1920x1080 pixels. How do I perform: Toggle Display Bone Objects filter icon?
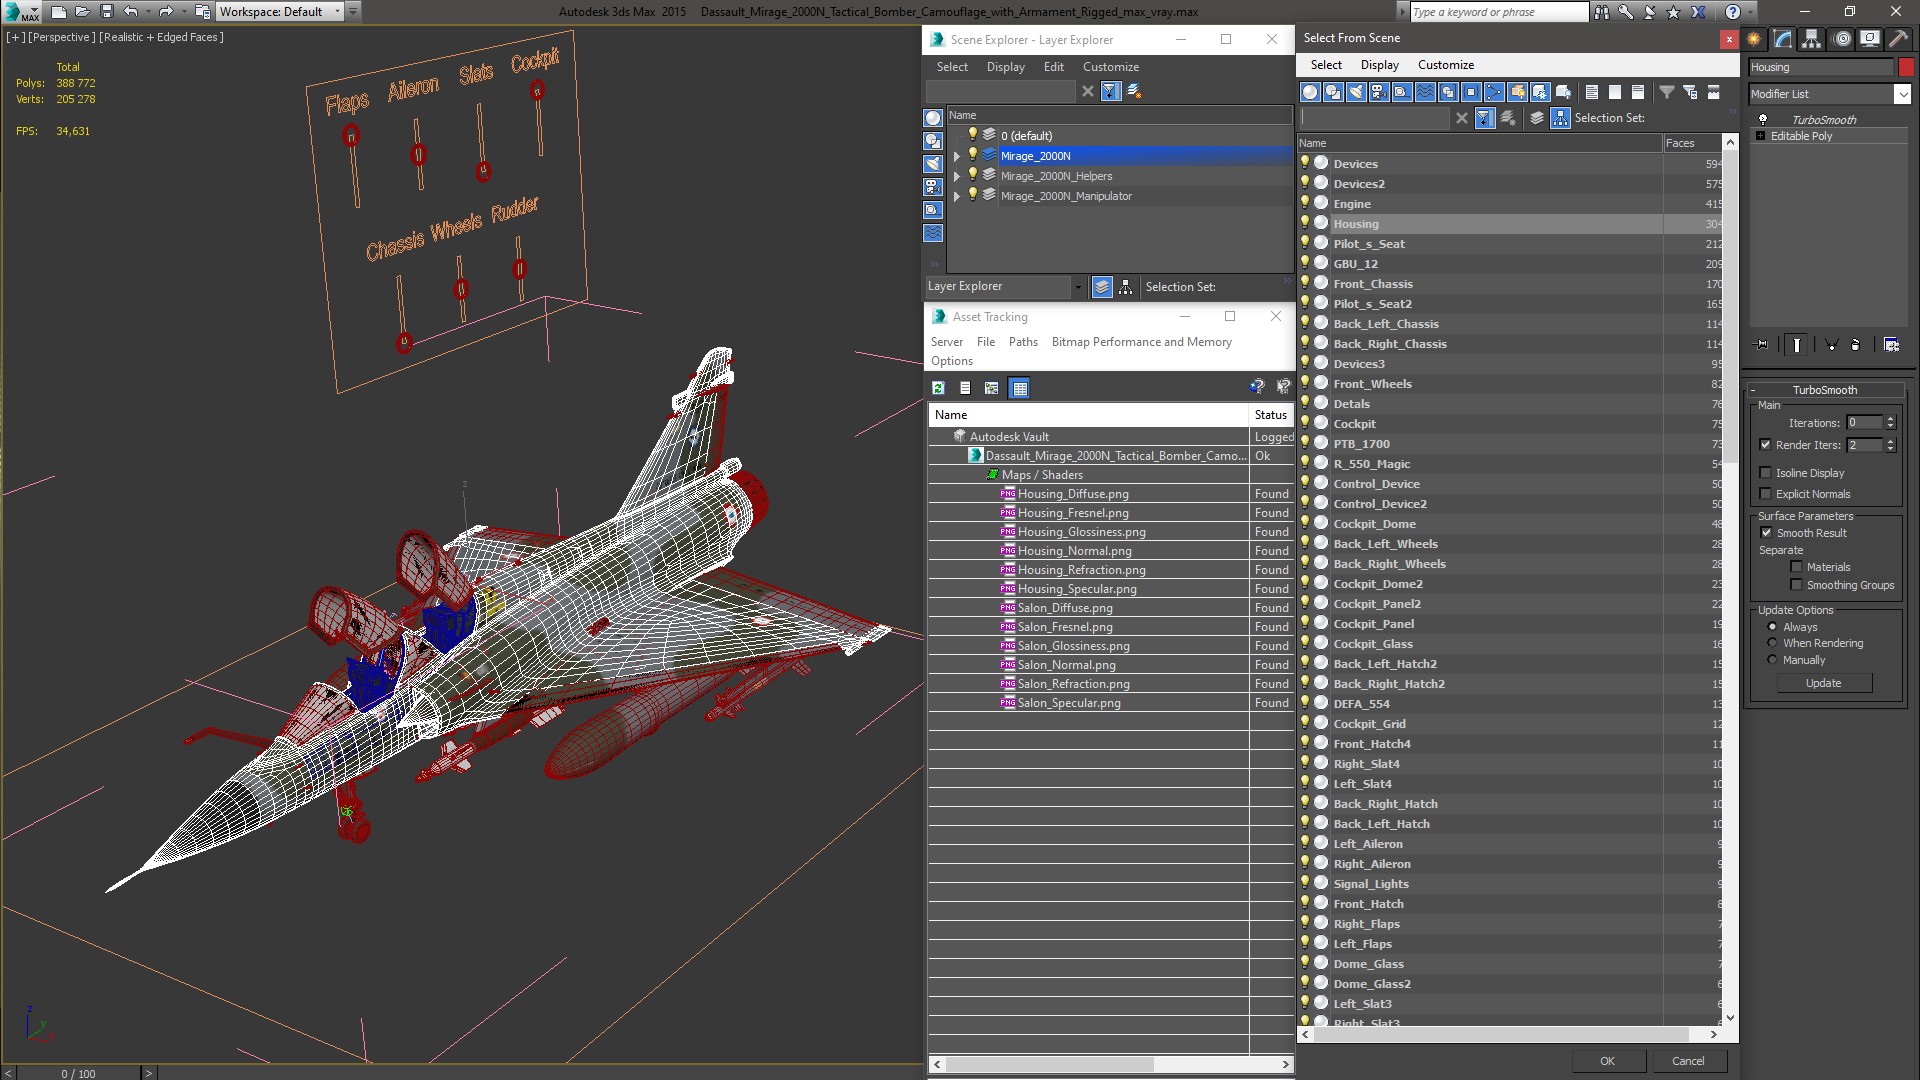1494,92
